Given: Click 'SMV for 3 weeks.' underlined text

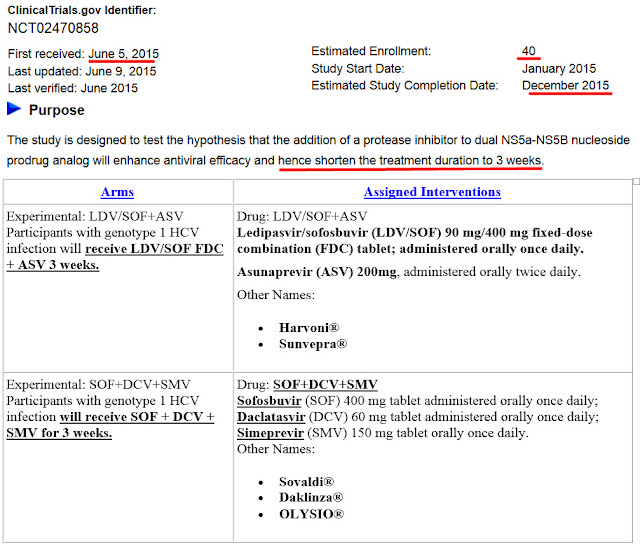Looking at the screenshot, I should pyautogui.click(x=59, y=433).
